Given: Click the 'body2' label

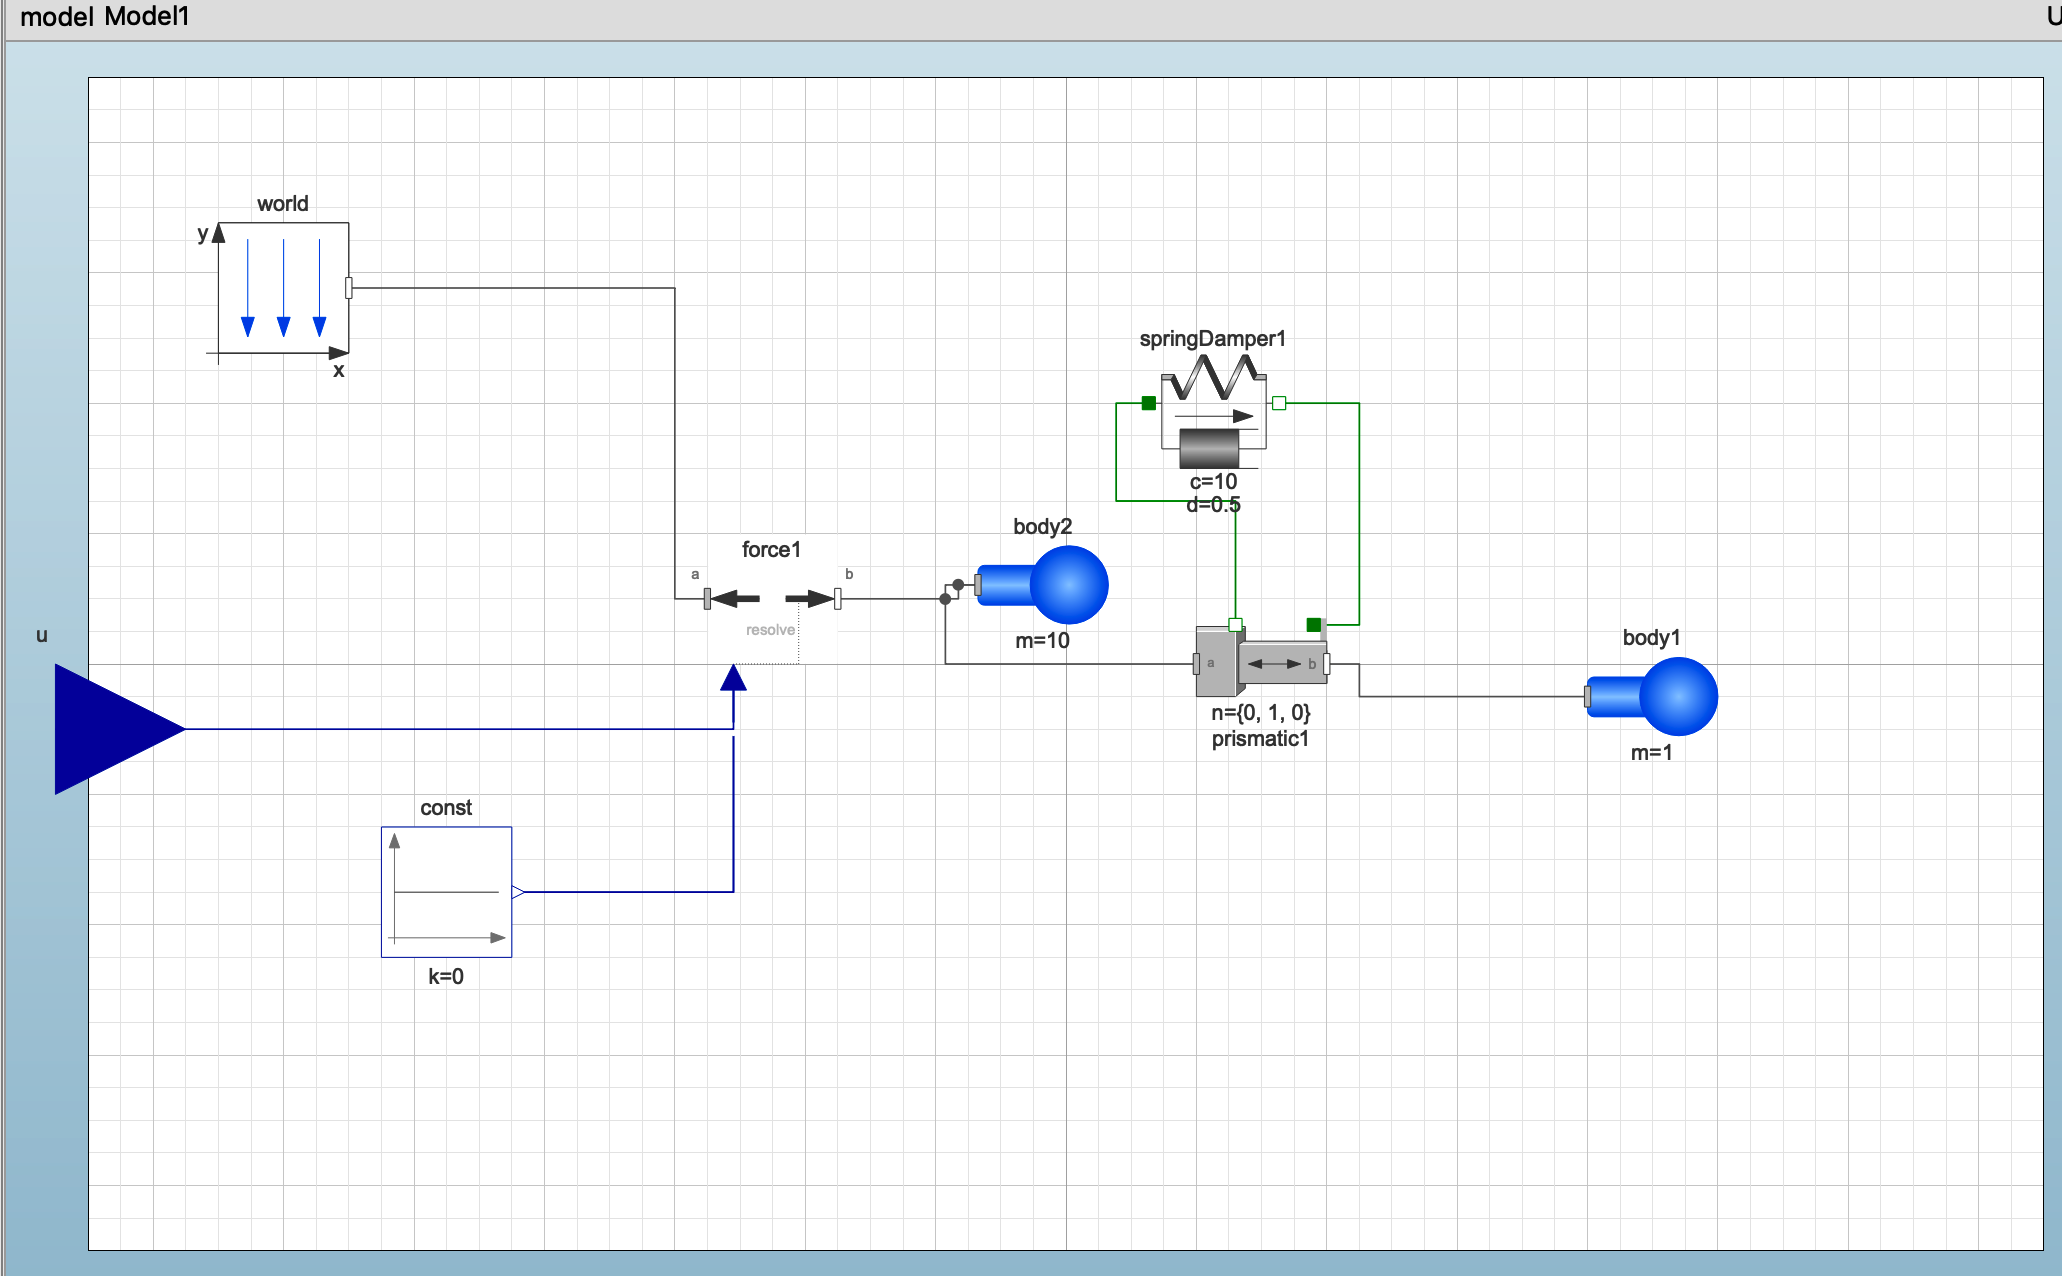Looking at the screenshot, I should click(x=1042, y=527).
